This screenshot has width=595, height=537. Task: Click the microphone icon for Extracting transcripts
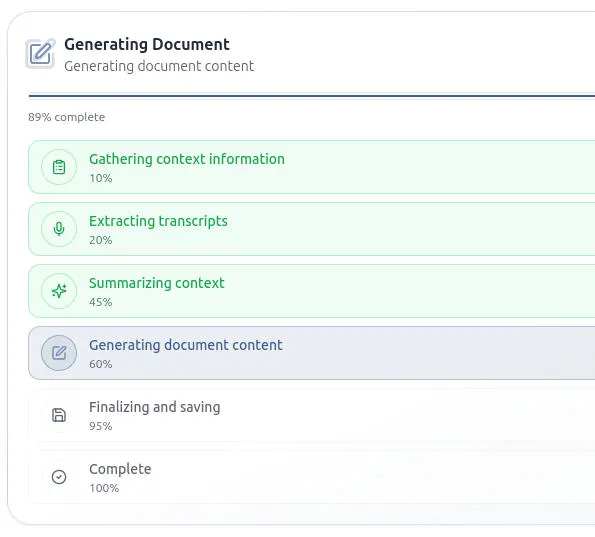pyautogui.click(x=59, y=229)
